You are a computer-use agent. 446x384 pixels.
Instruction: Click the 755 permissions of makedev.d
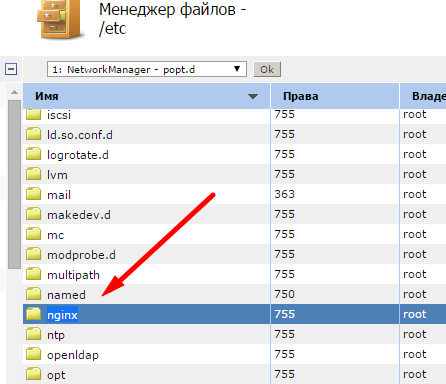click(x=285, y=214)
